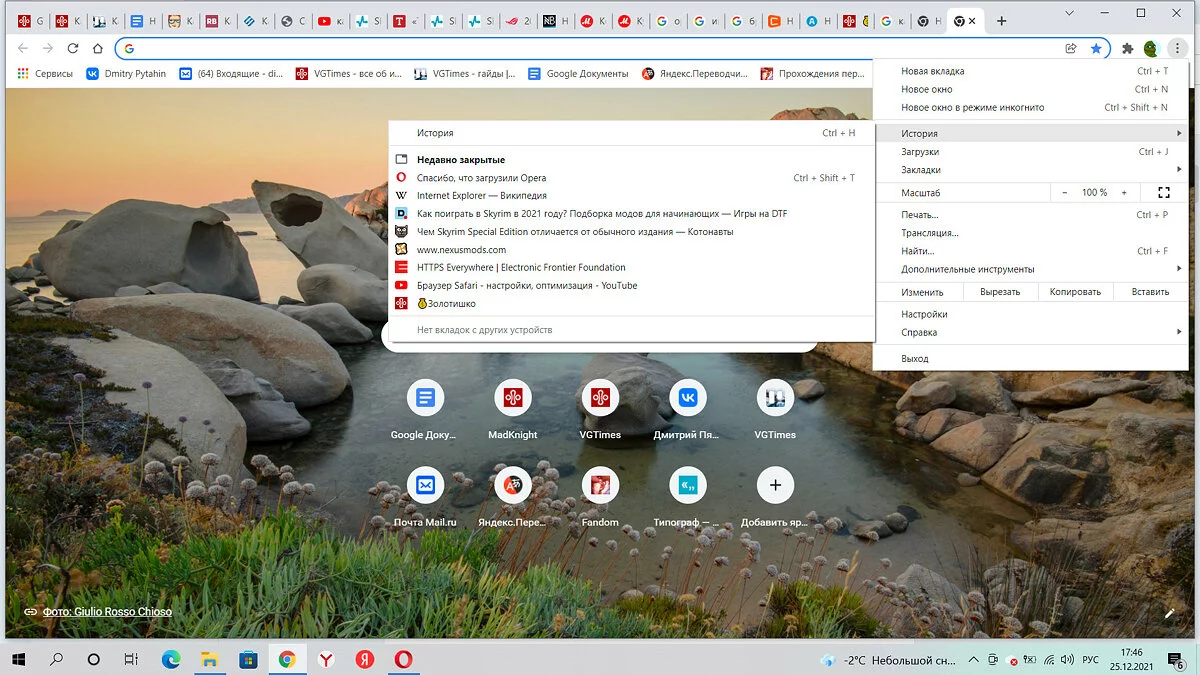This screenshot has width=1200, height=675.
Task: Click the customize page pencil icon
Action: coord(1170,612)
